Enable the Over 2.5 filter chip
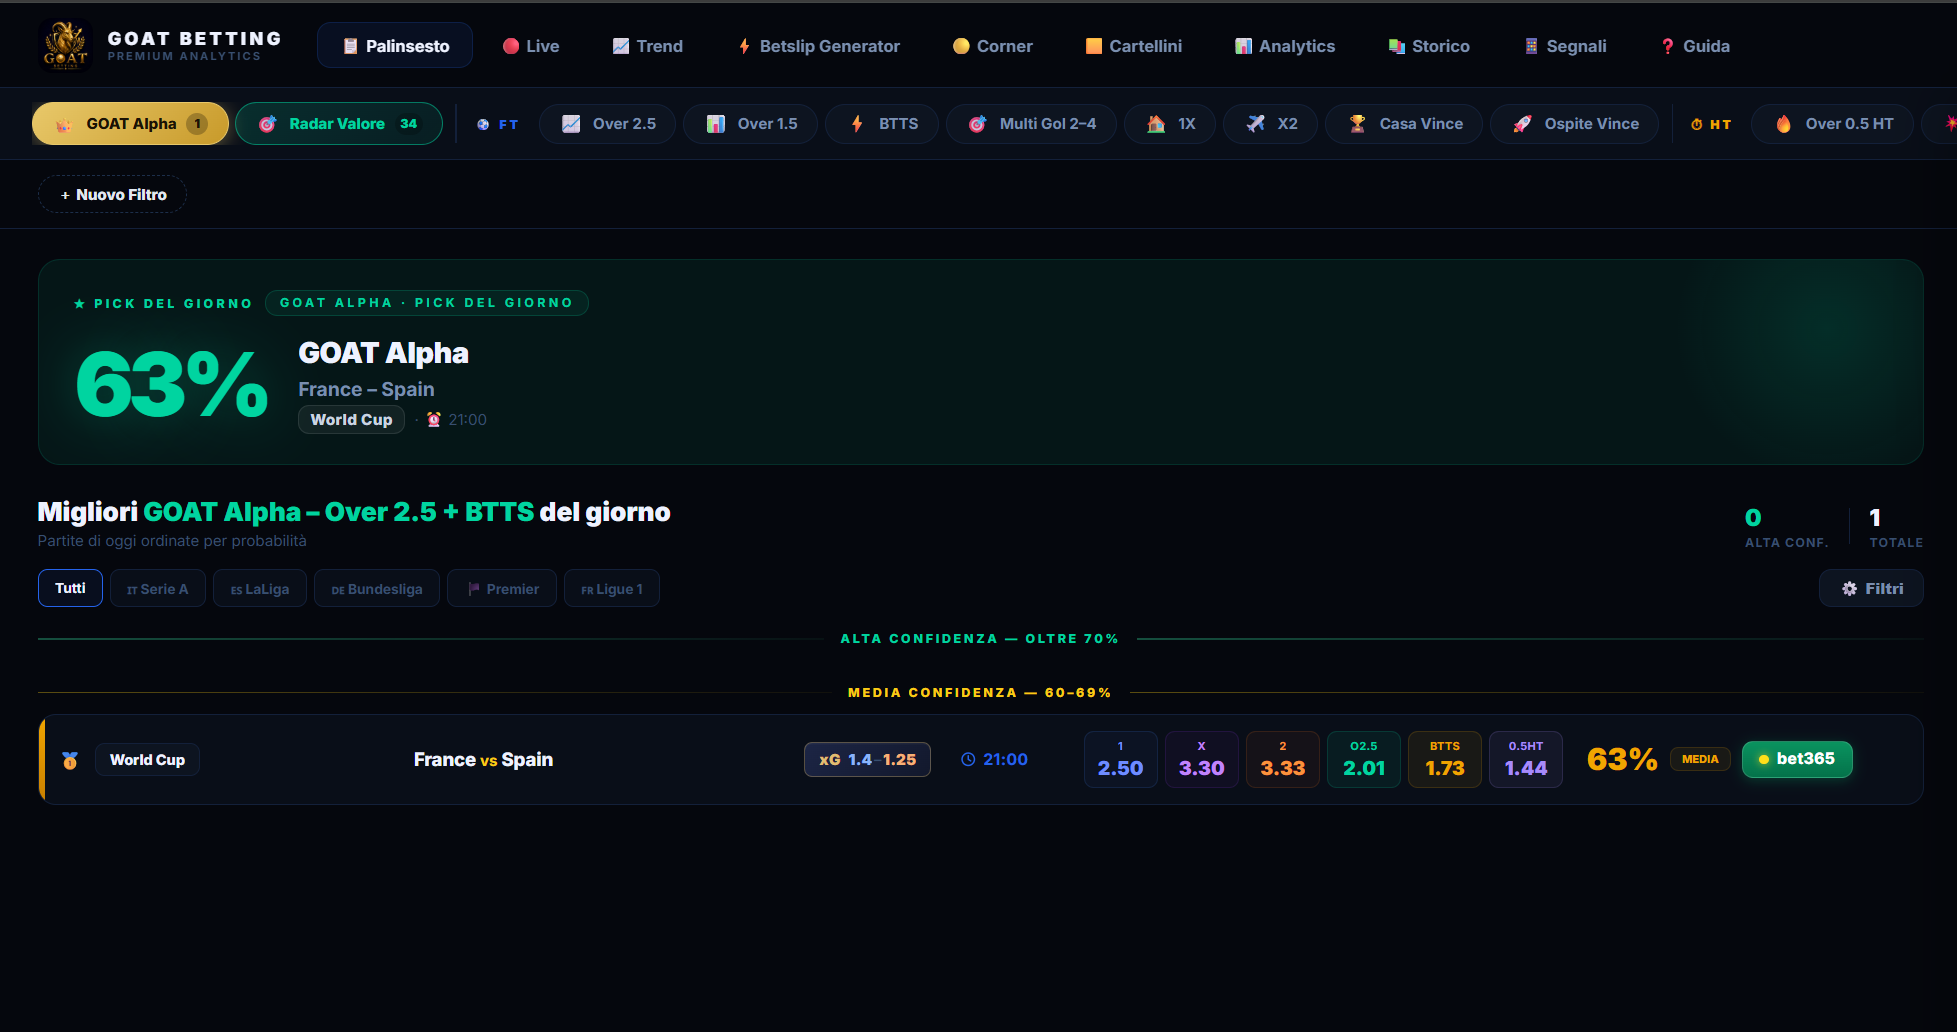This screenshot has height=1032, width=1957. tap(608, 124)
